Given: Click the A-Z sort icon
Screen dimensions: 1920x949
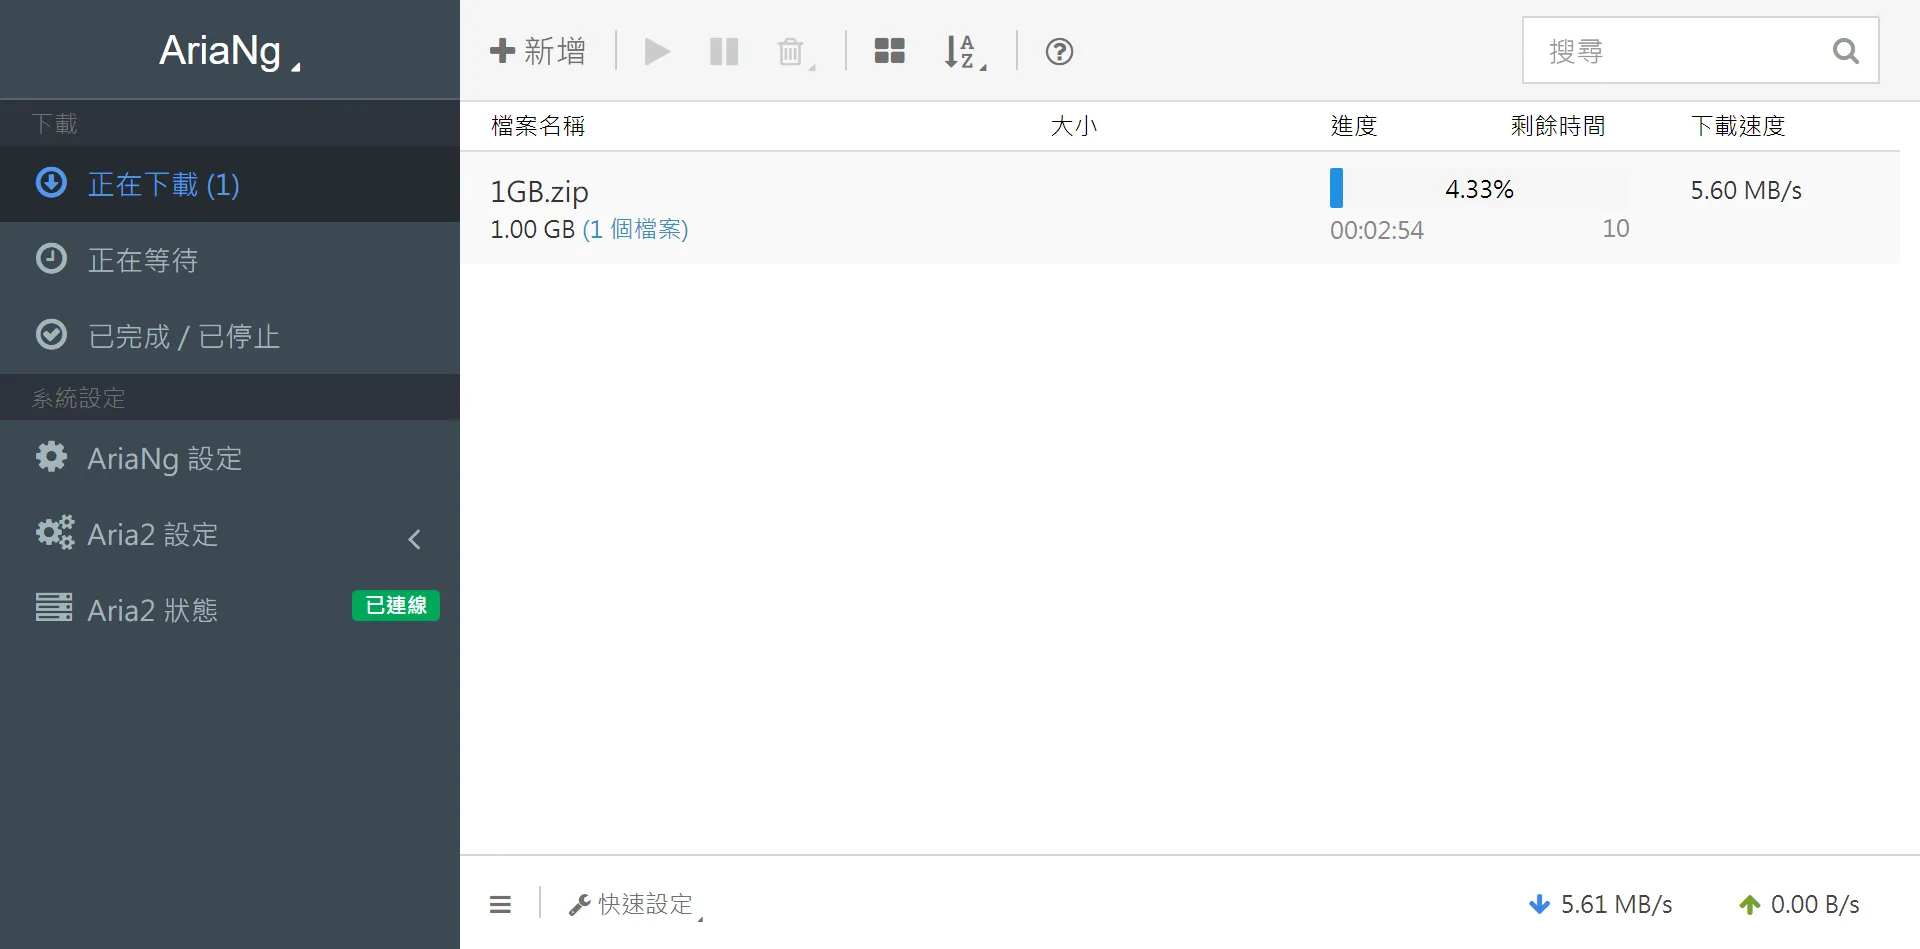Looking at the screenshot, I should (959, 51).
